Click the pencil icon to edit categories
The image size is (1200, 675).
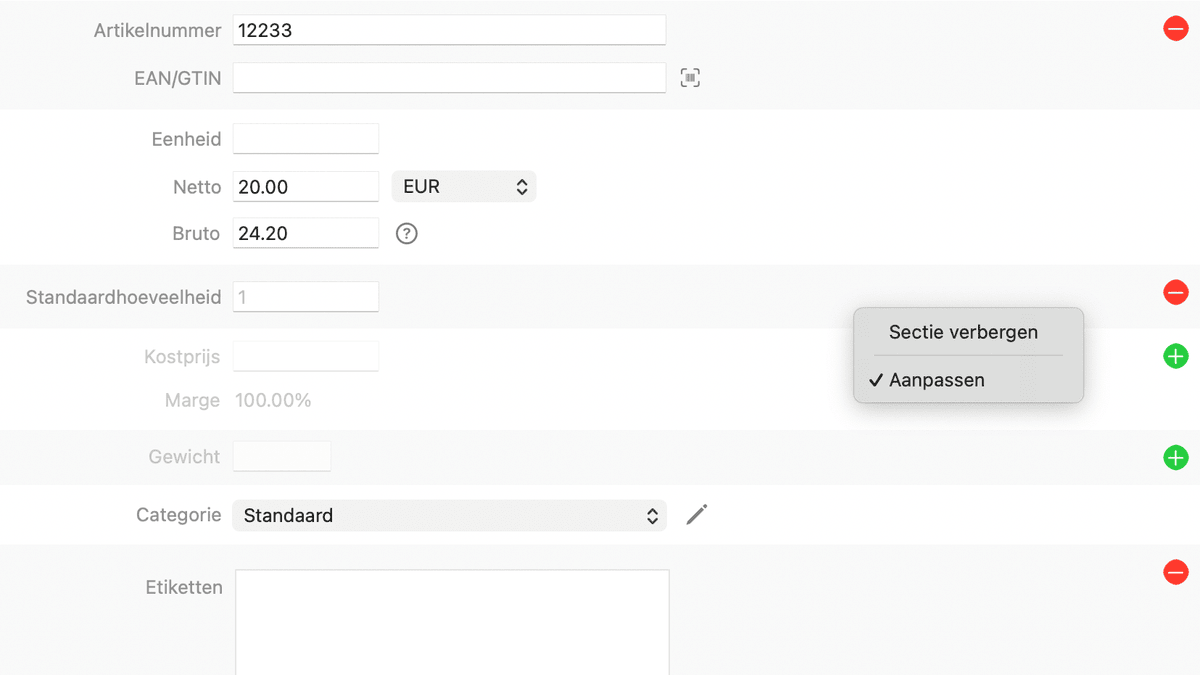[697, 515]
